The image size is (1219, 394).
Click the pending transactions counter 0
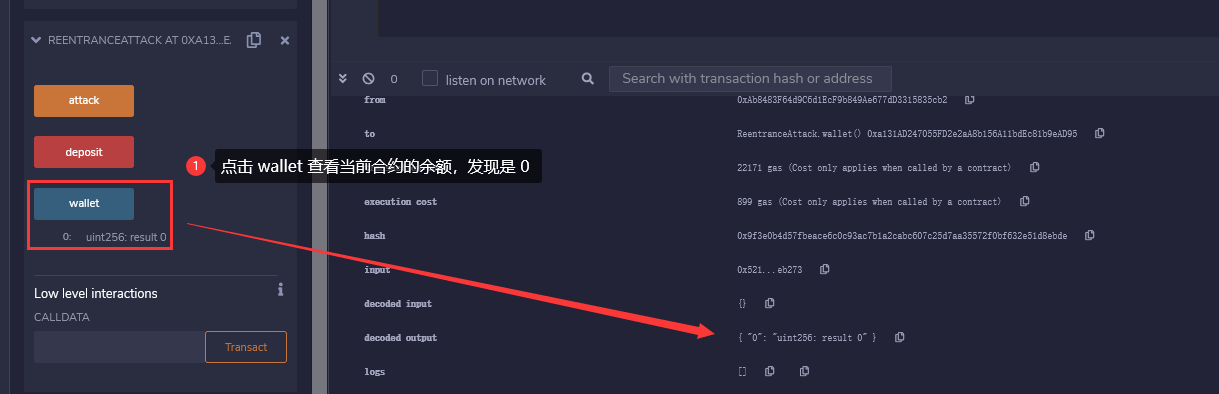pos(394,78)
